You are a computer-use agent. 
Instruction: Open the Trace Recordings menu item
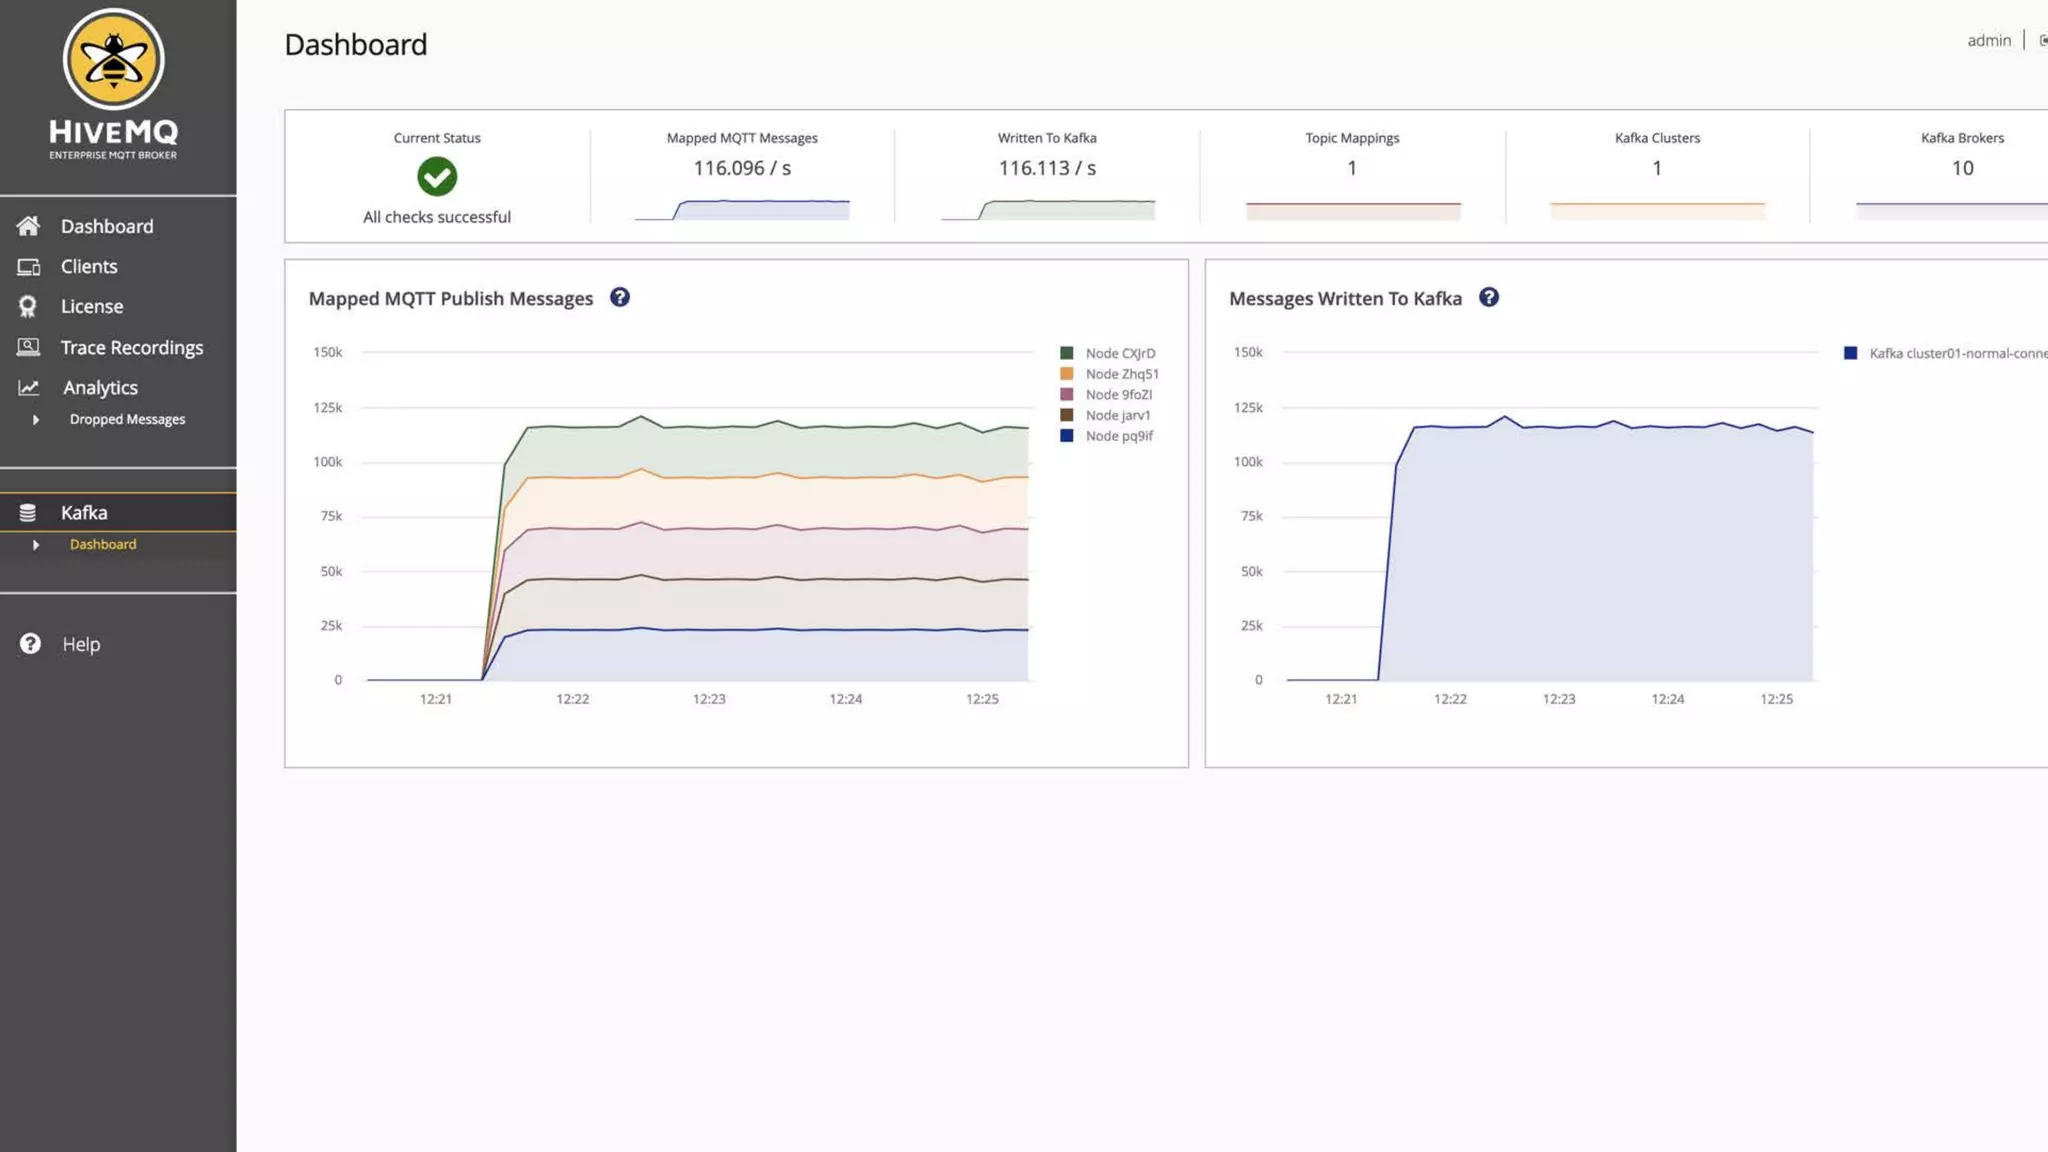coord(131,347)
